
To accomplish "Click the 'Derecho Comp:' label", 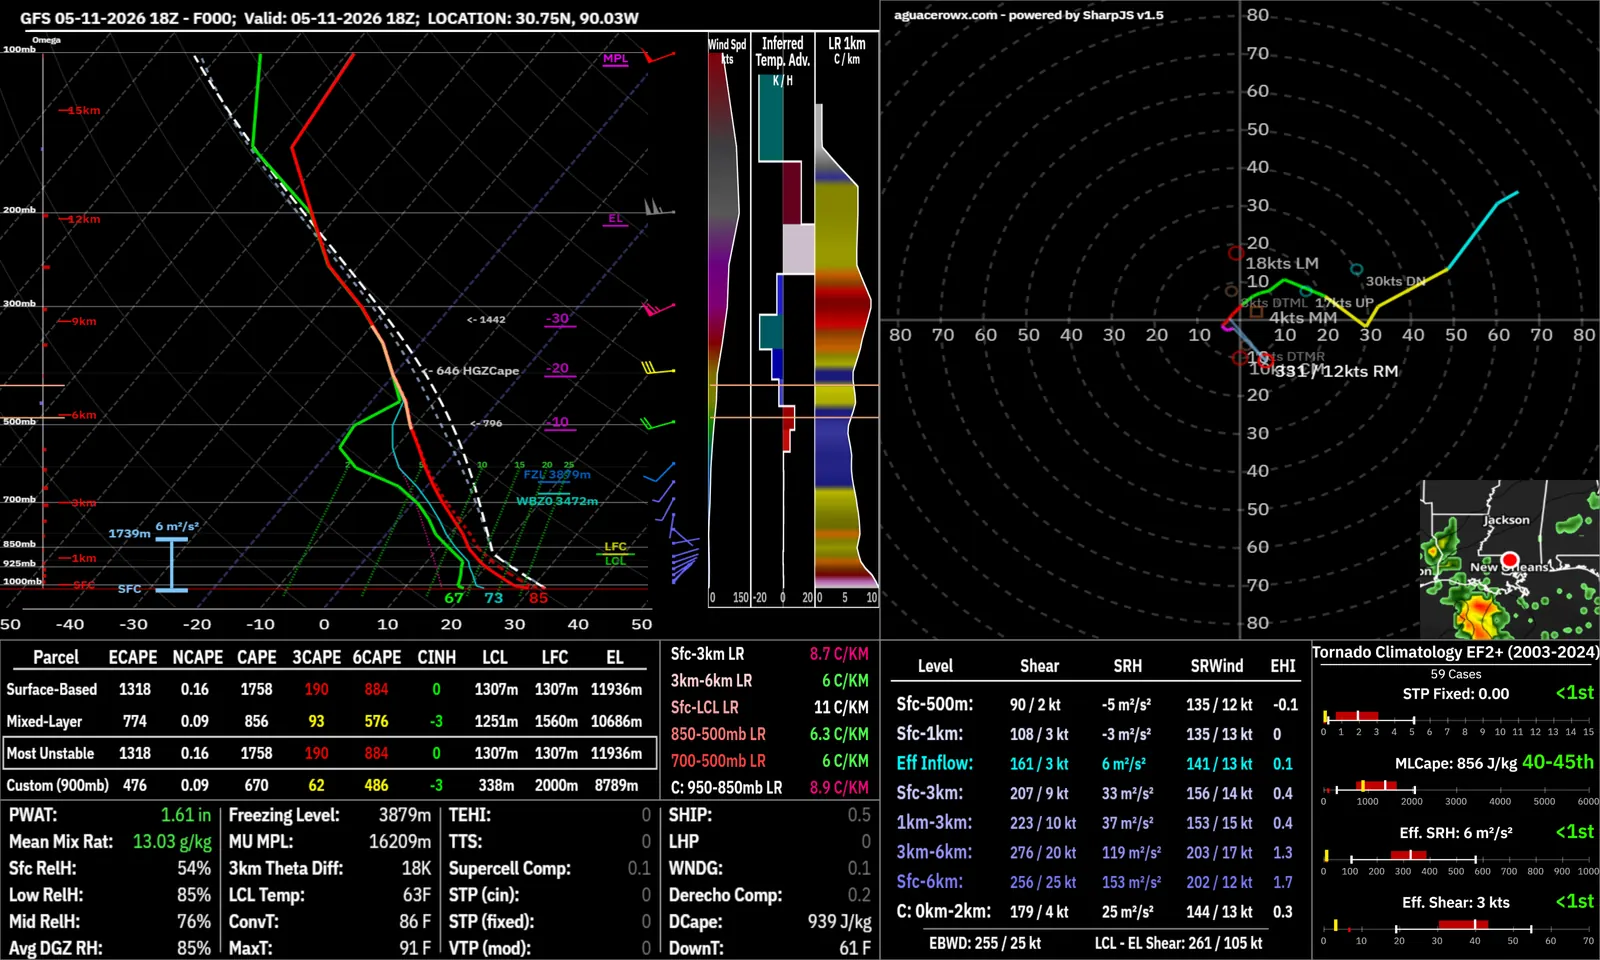I will pyautogui.click(x=725, y=895).
